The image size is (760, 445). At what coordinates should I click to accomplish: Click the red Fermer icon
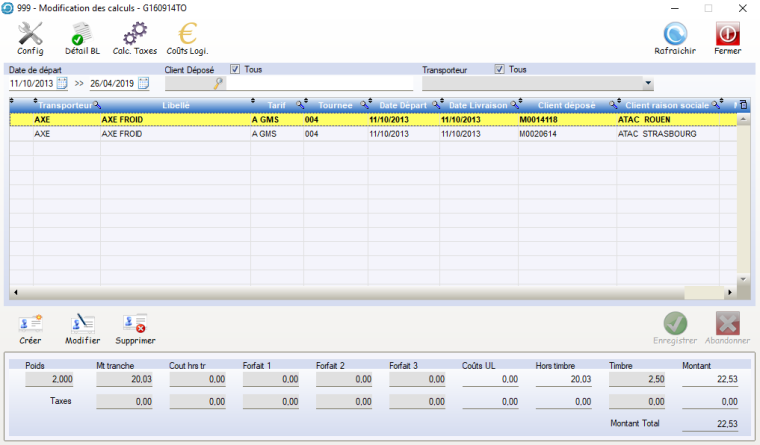coord(727,34)
